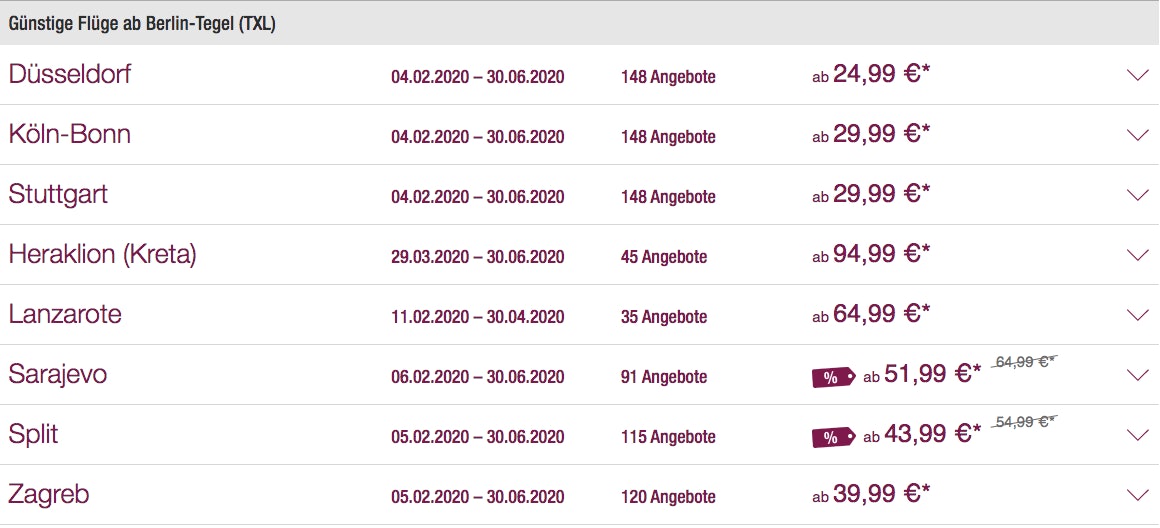Expand the Köln-Bonn flight offers chevron
Image resolution: width=1160 pixels, height=528 pixels.
point(1137,135)
